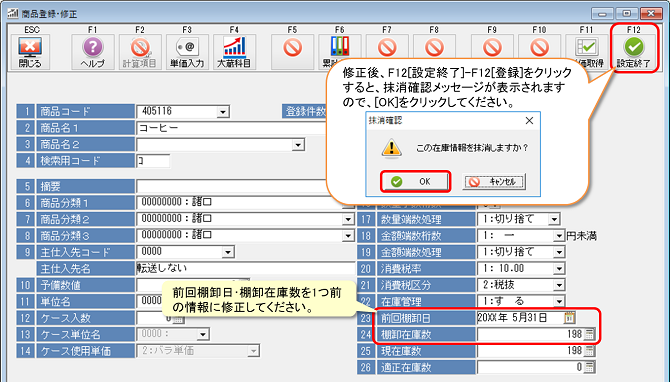
Task: Open 金額端数処理 dropdown
Action: pos(559,252)
